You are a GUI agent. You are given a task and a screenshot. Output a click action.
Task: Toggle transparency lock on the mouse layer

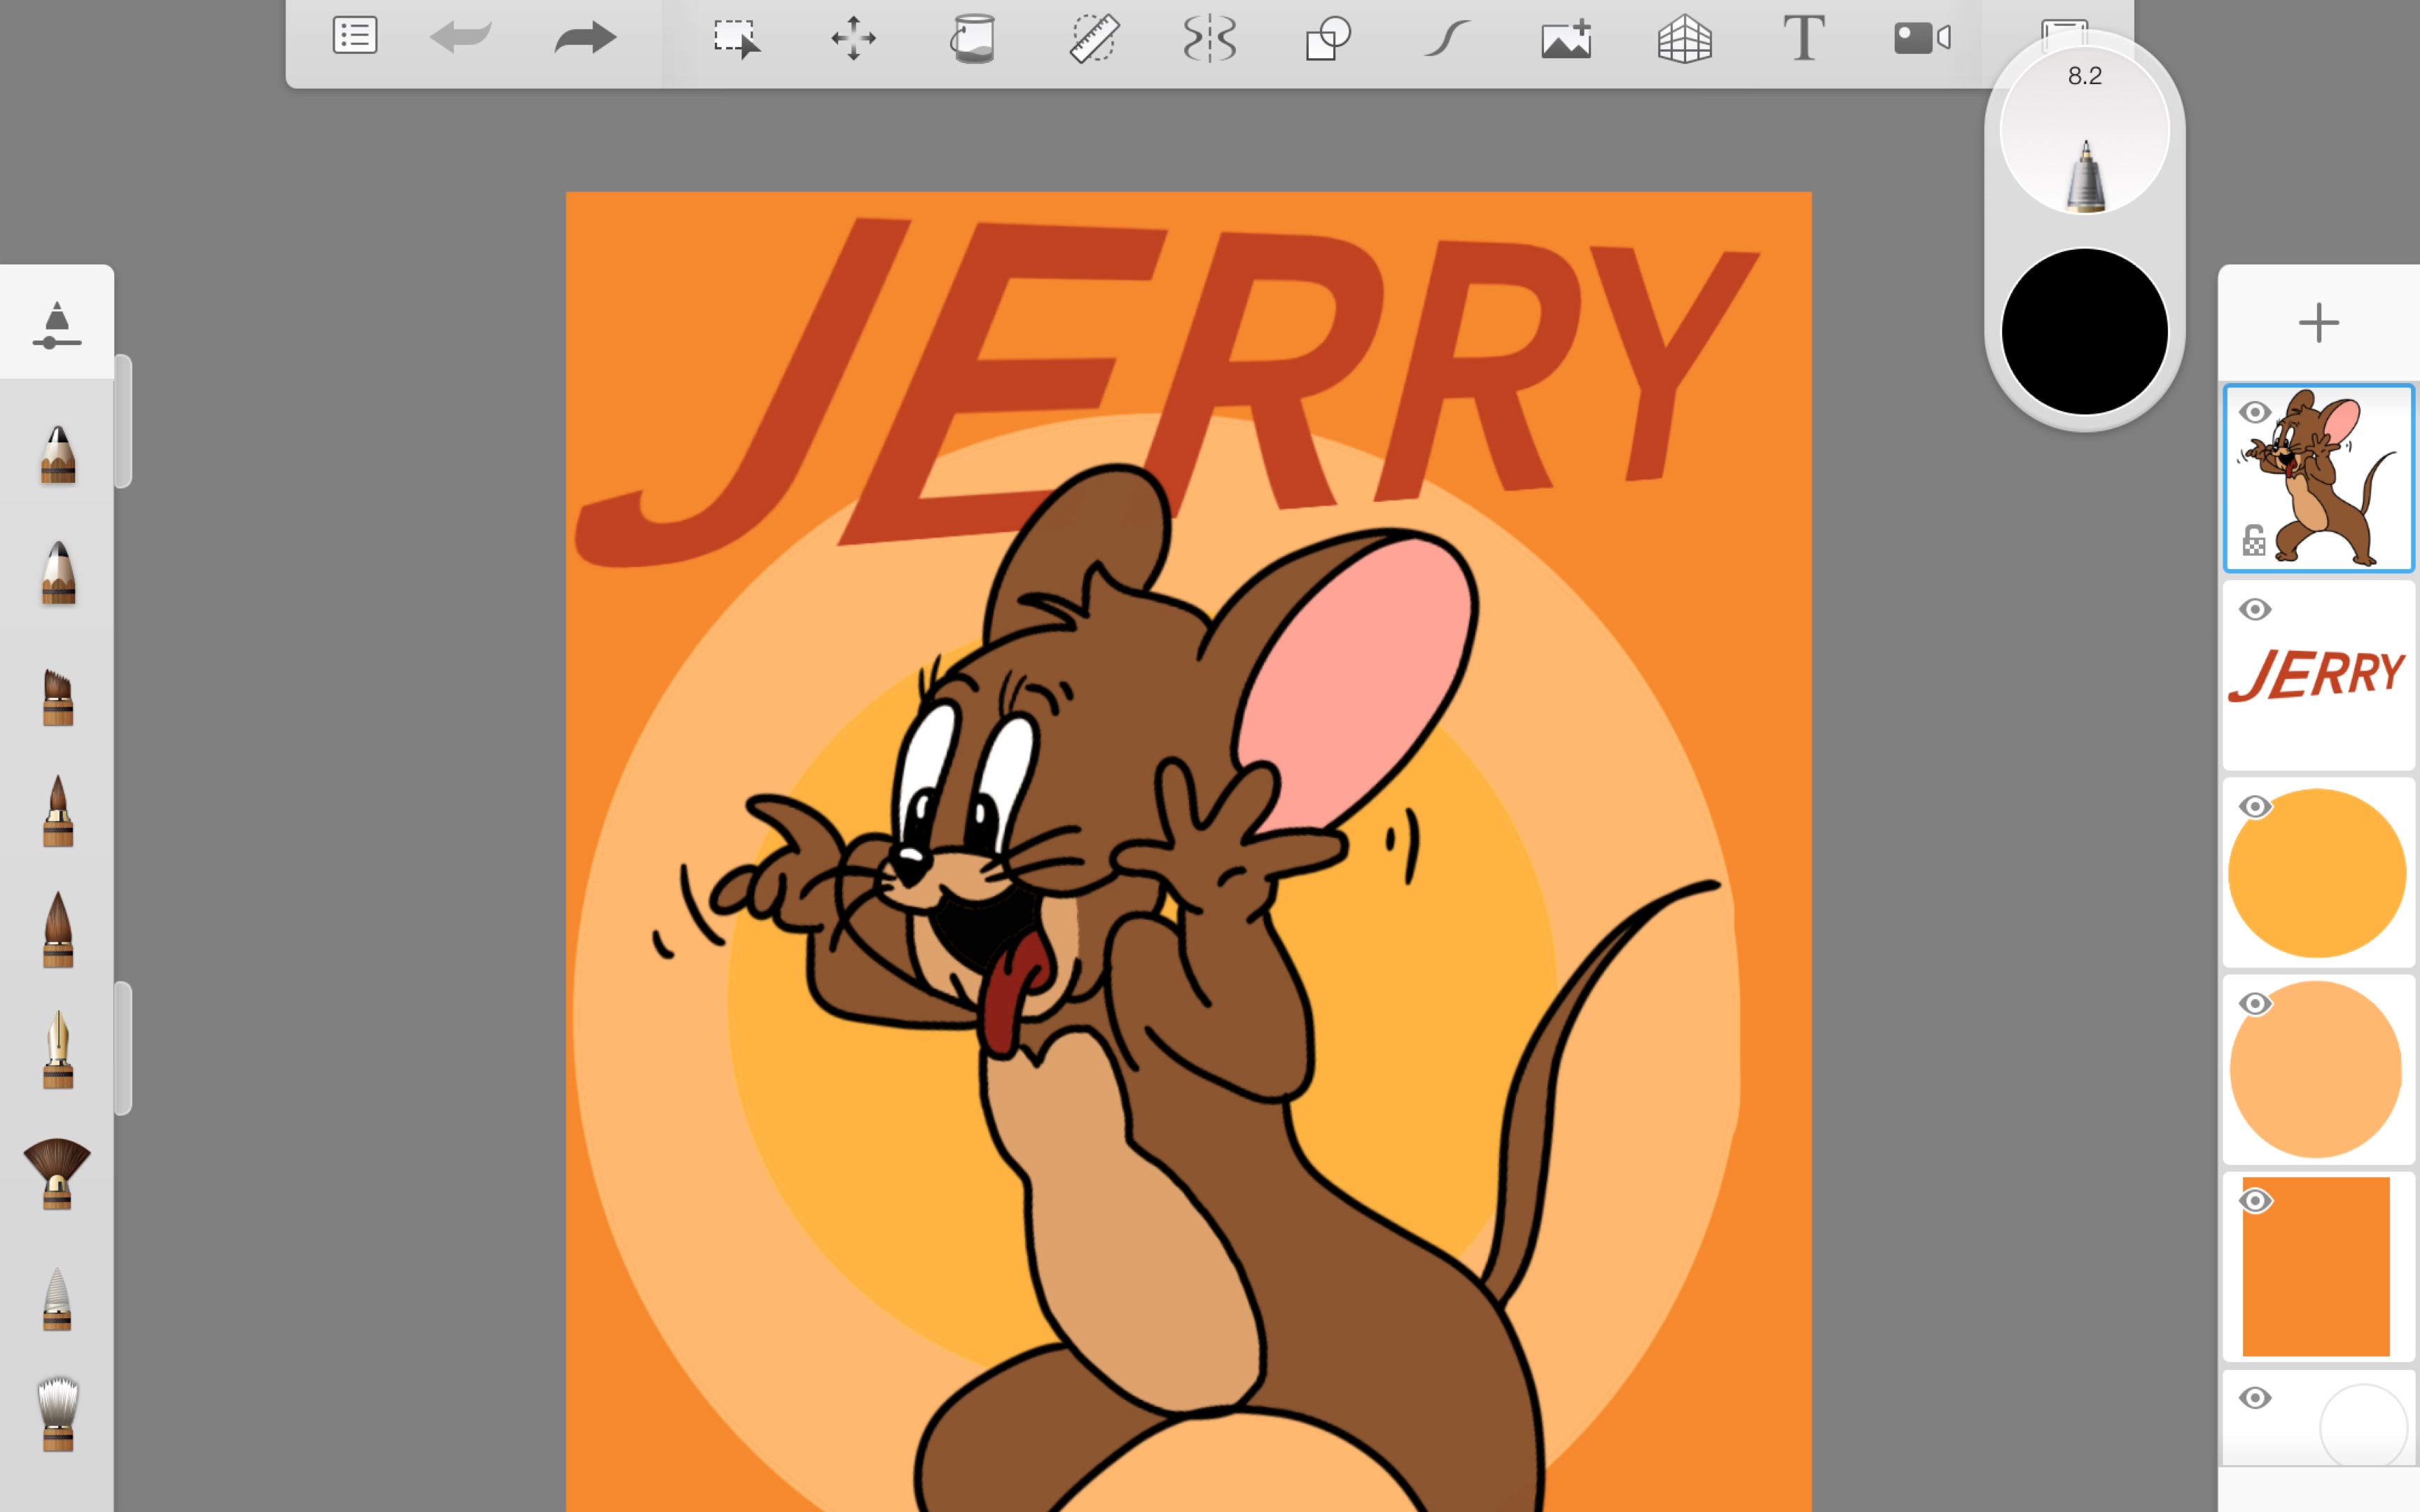pyautogui.click(x=2253, y=540)
